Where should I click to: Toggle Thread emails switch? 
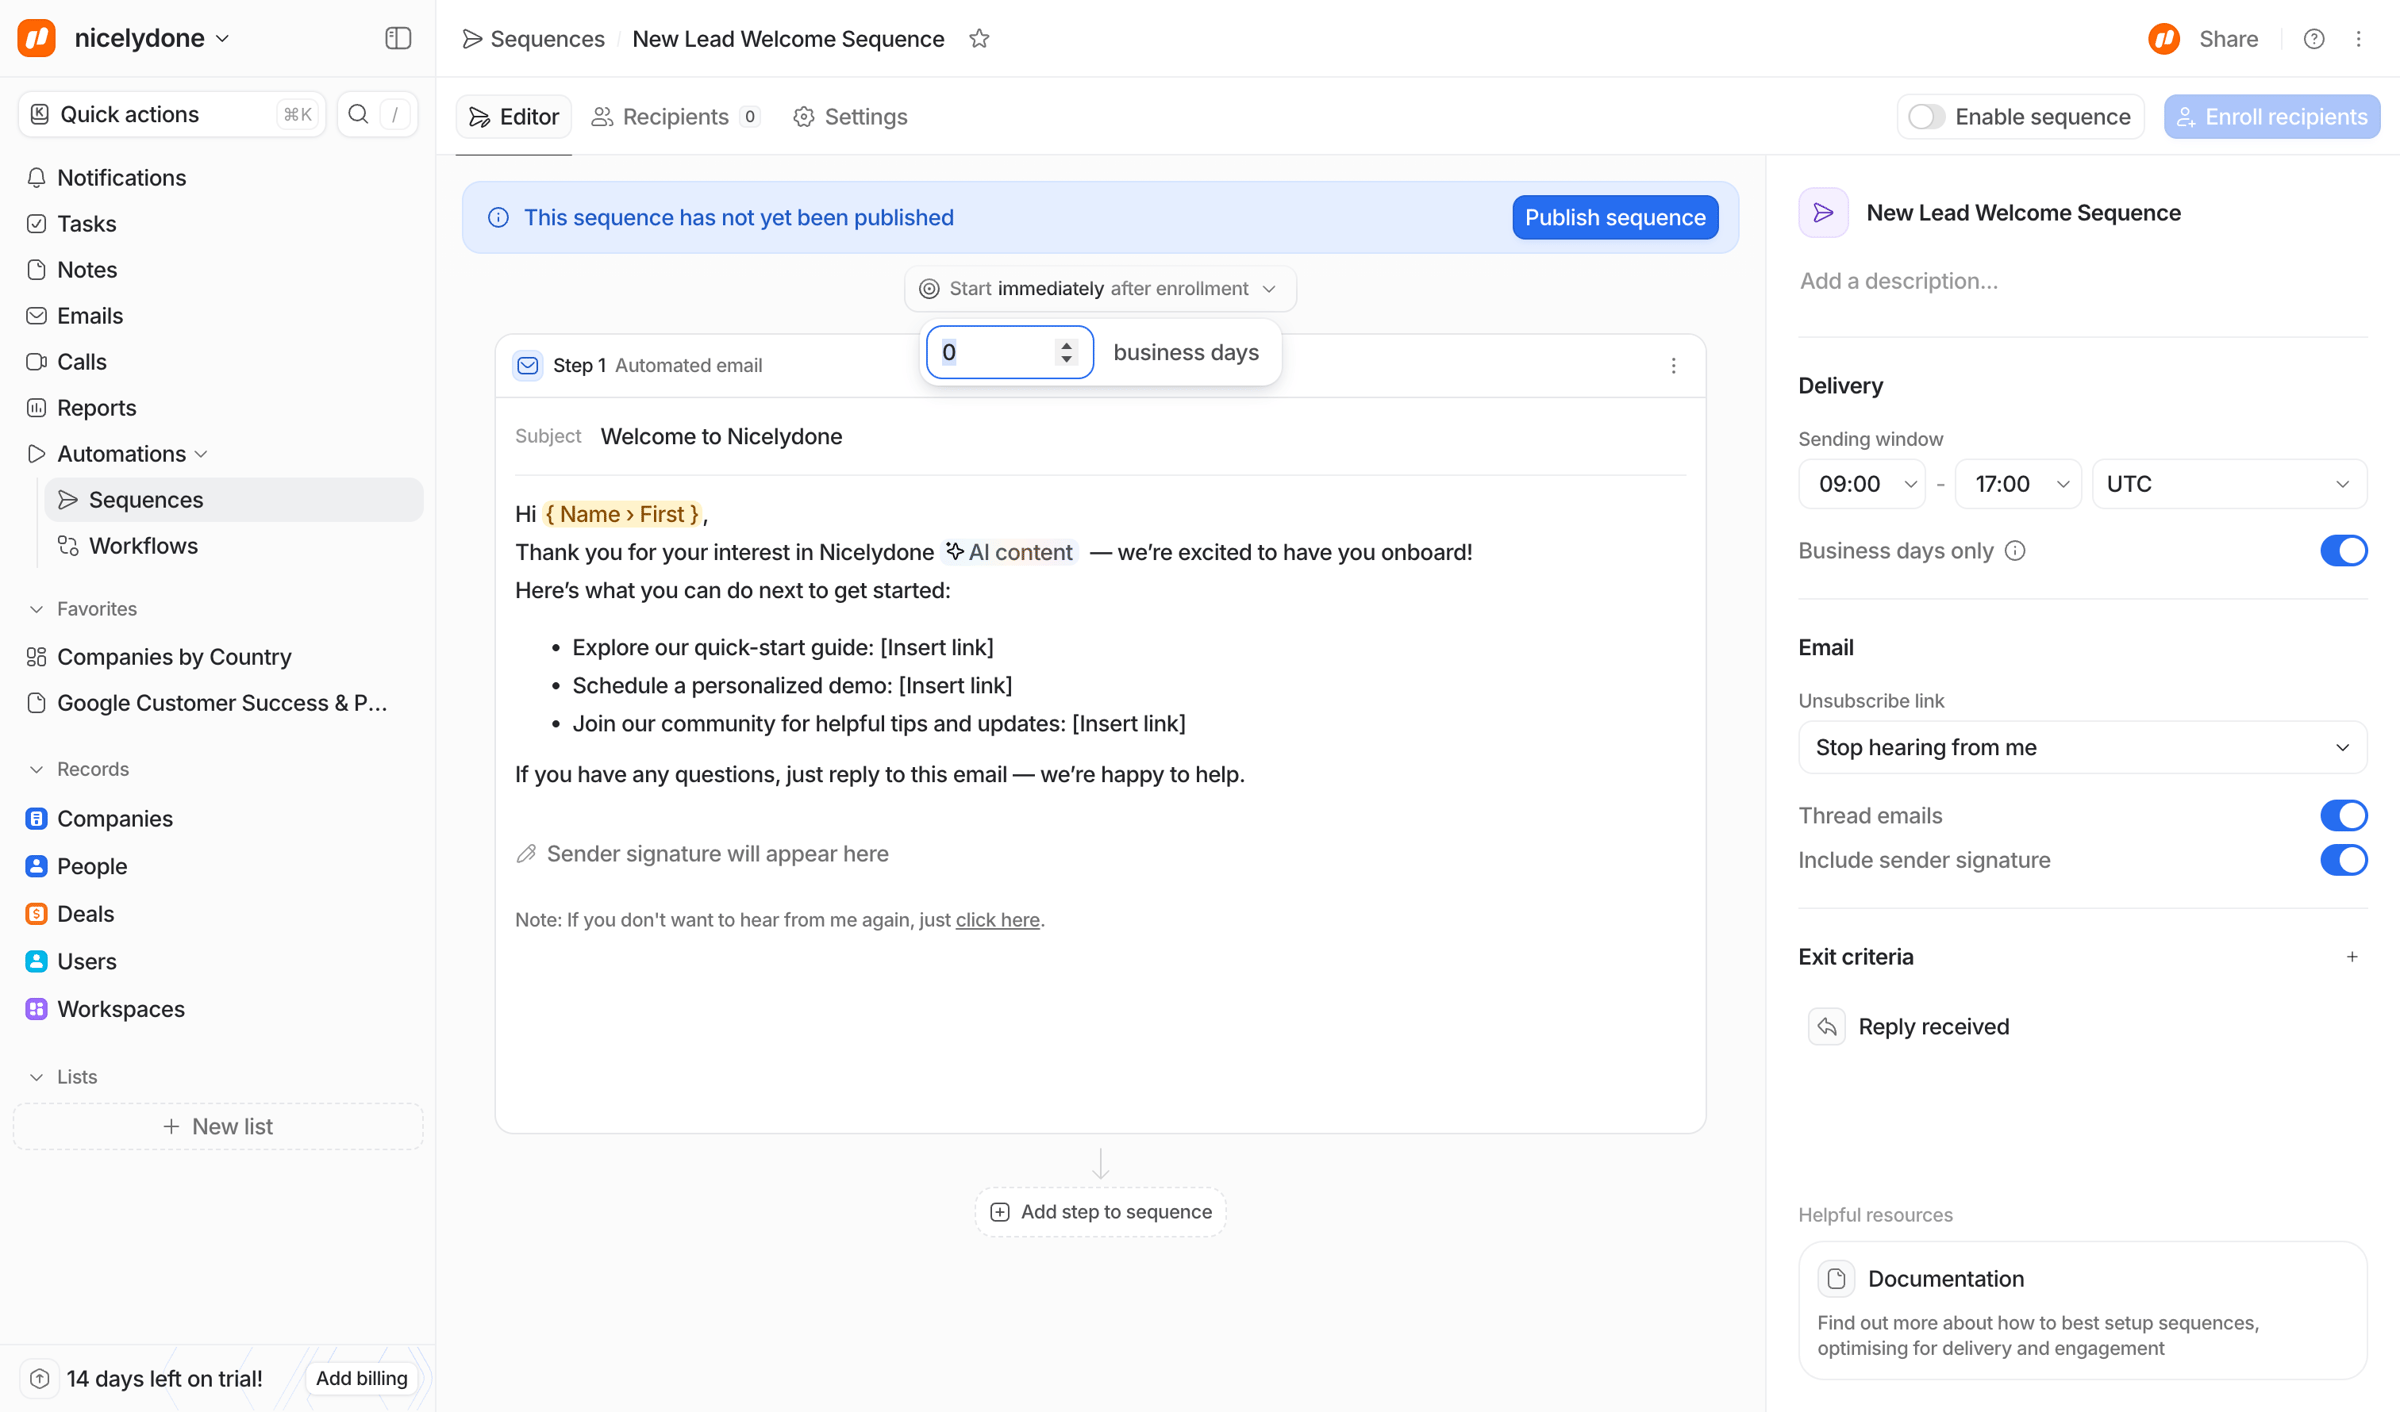(x=2344, y=815)
